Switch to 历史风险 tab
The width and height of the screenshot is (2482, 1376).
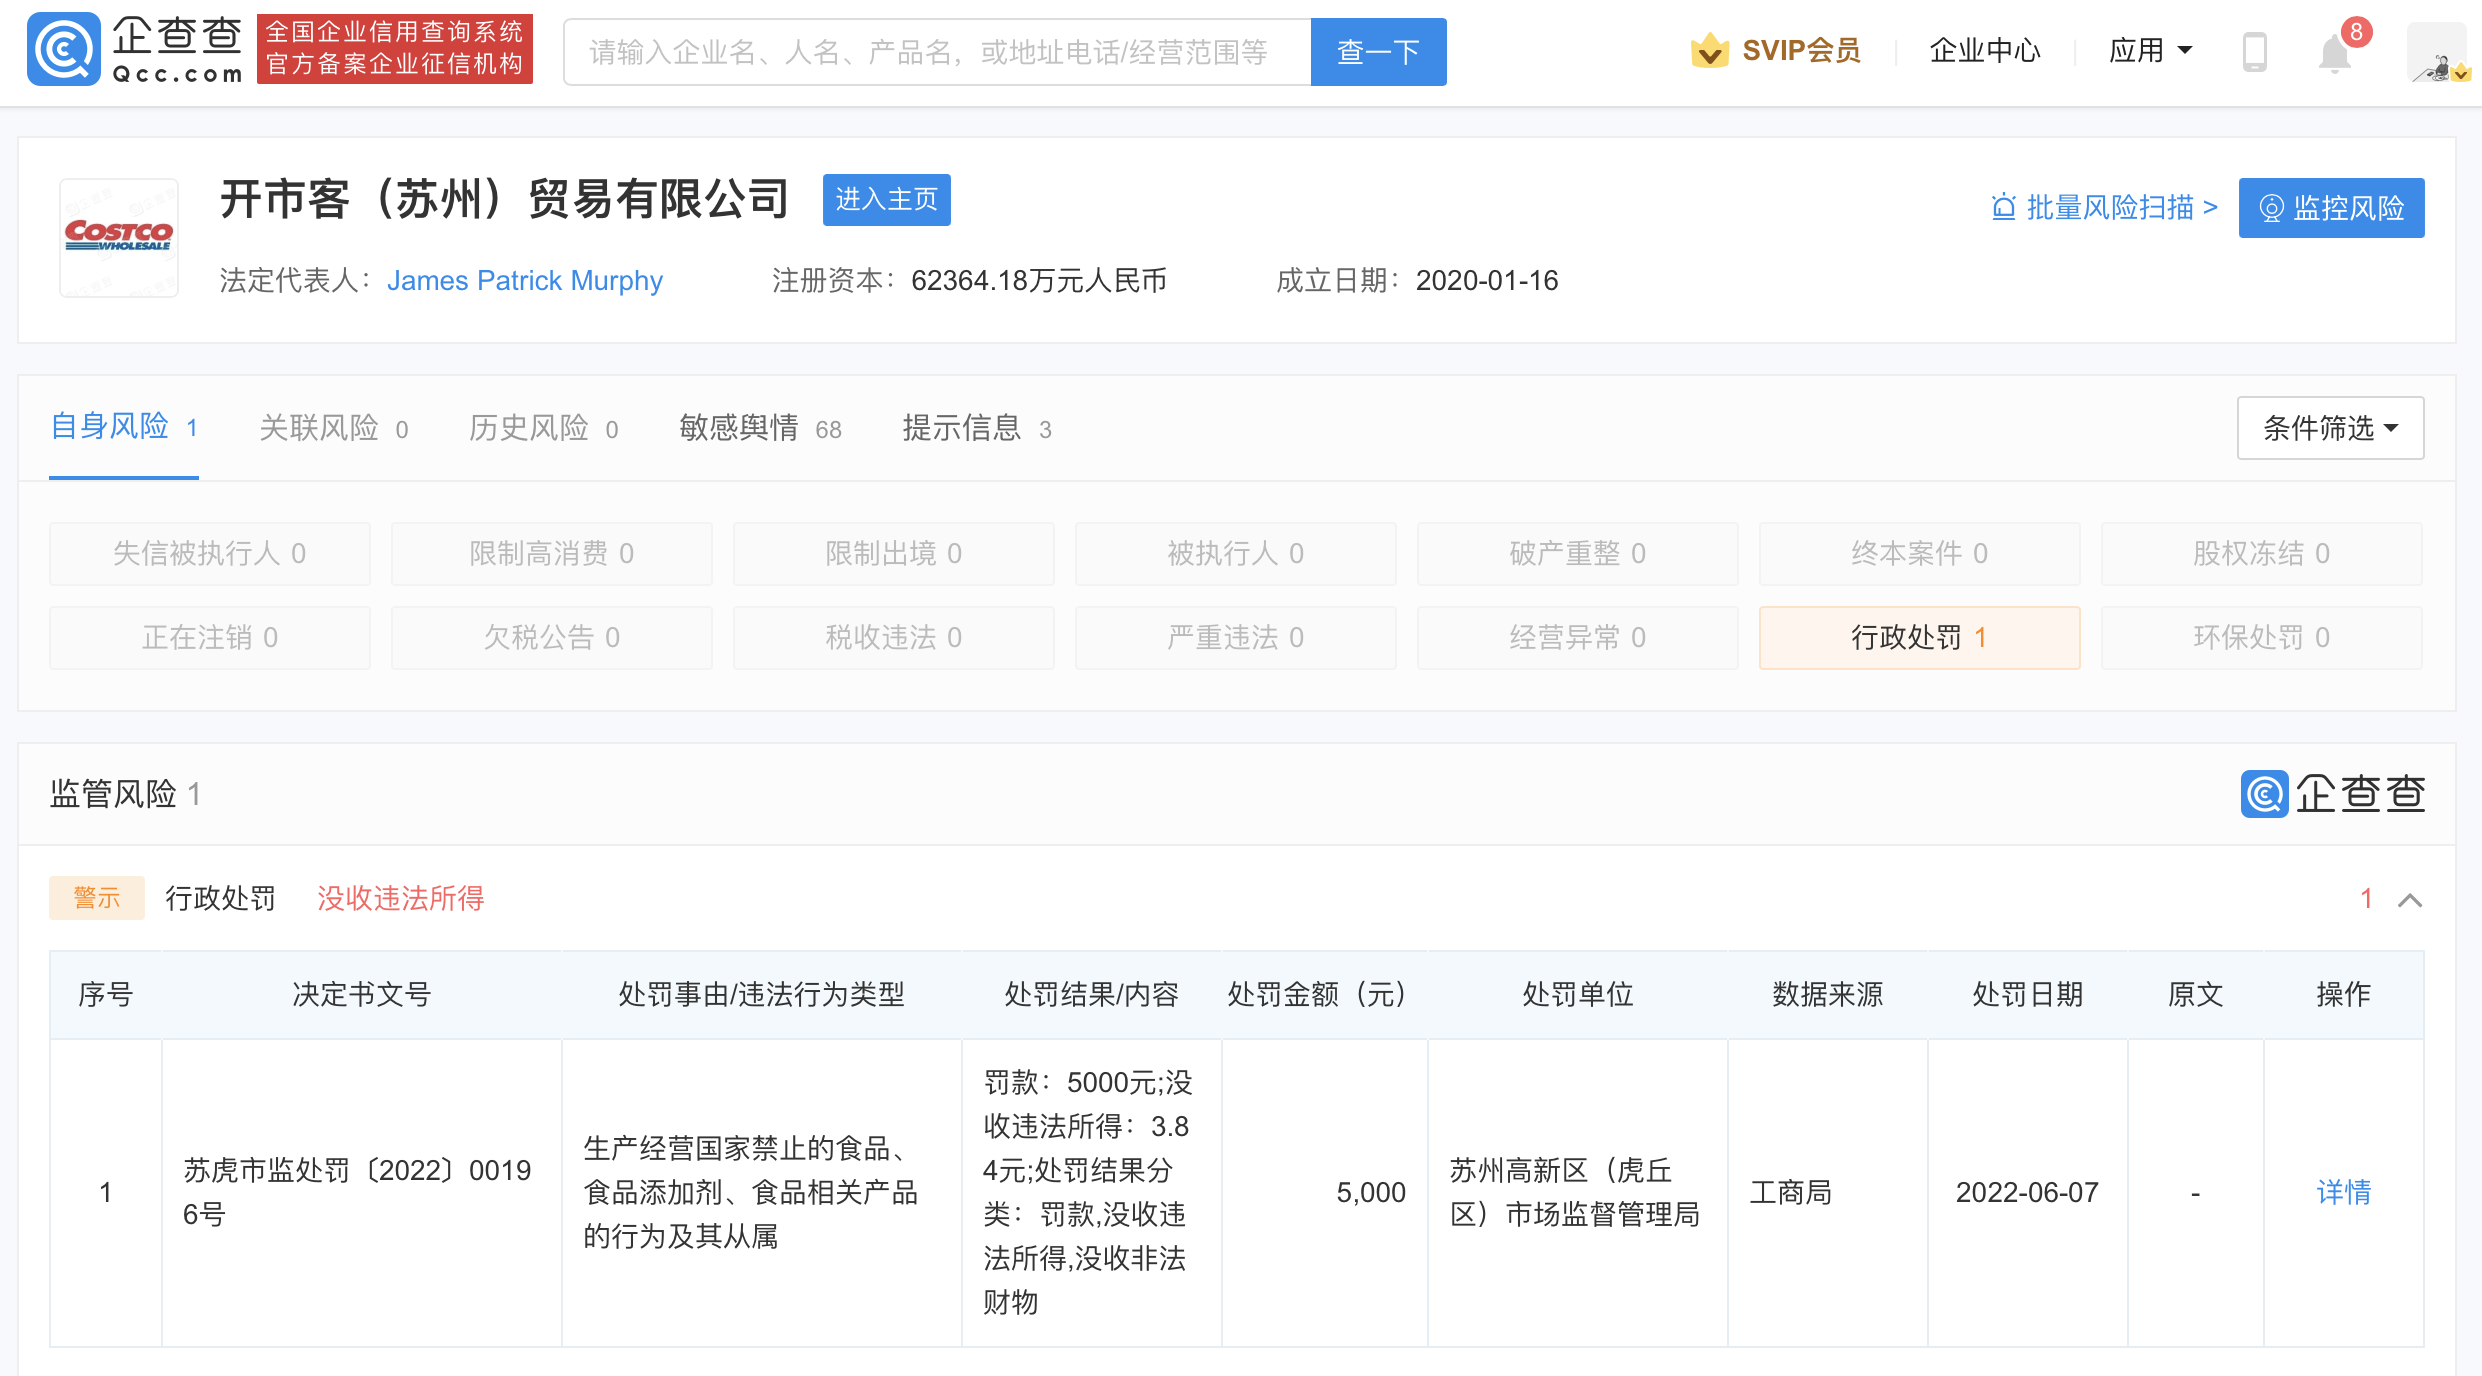543,429
